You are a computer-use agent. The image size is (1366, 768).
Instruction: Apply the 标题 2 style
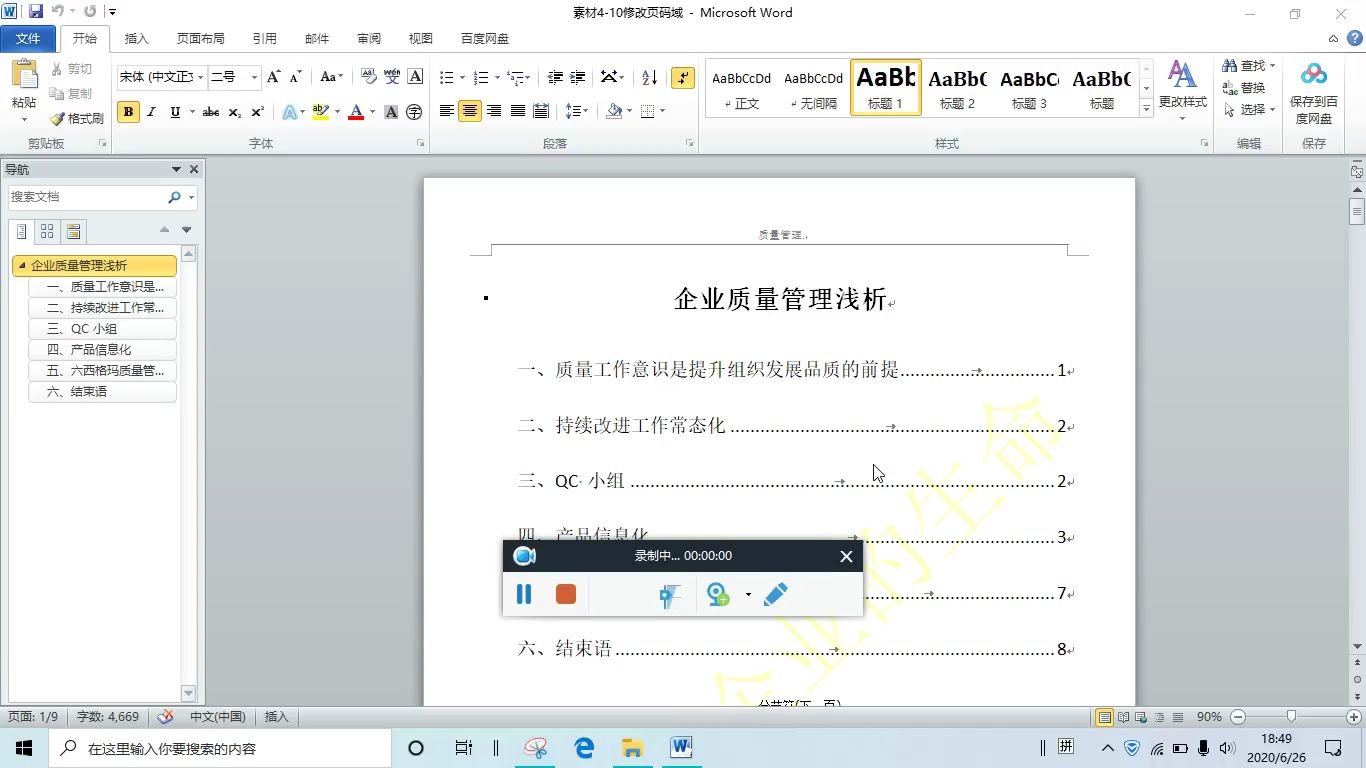pos(957,87)
